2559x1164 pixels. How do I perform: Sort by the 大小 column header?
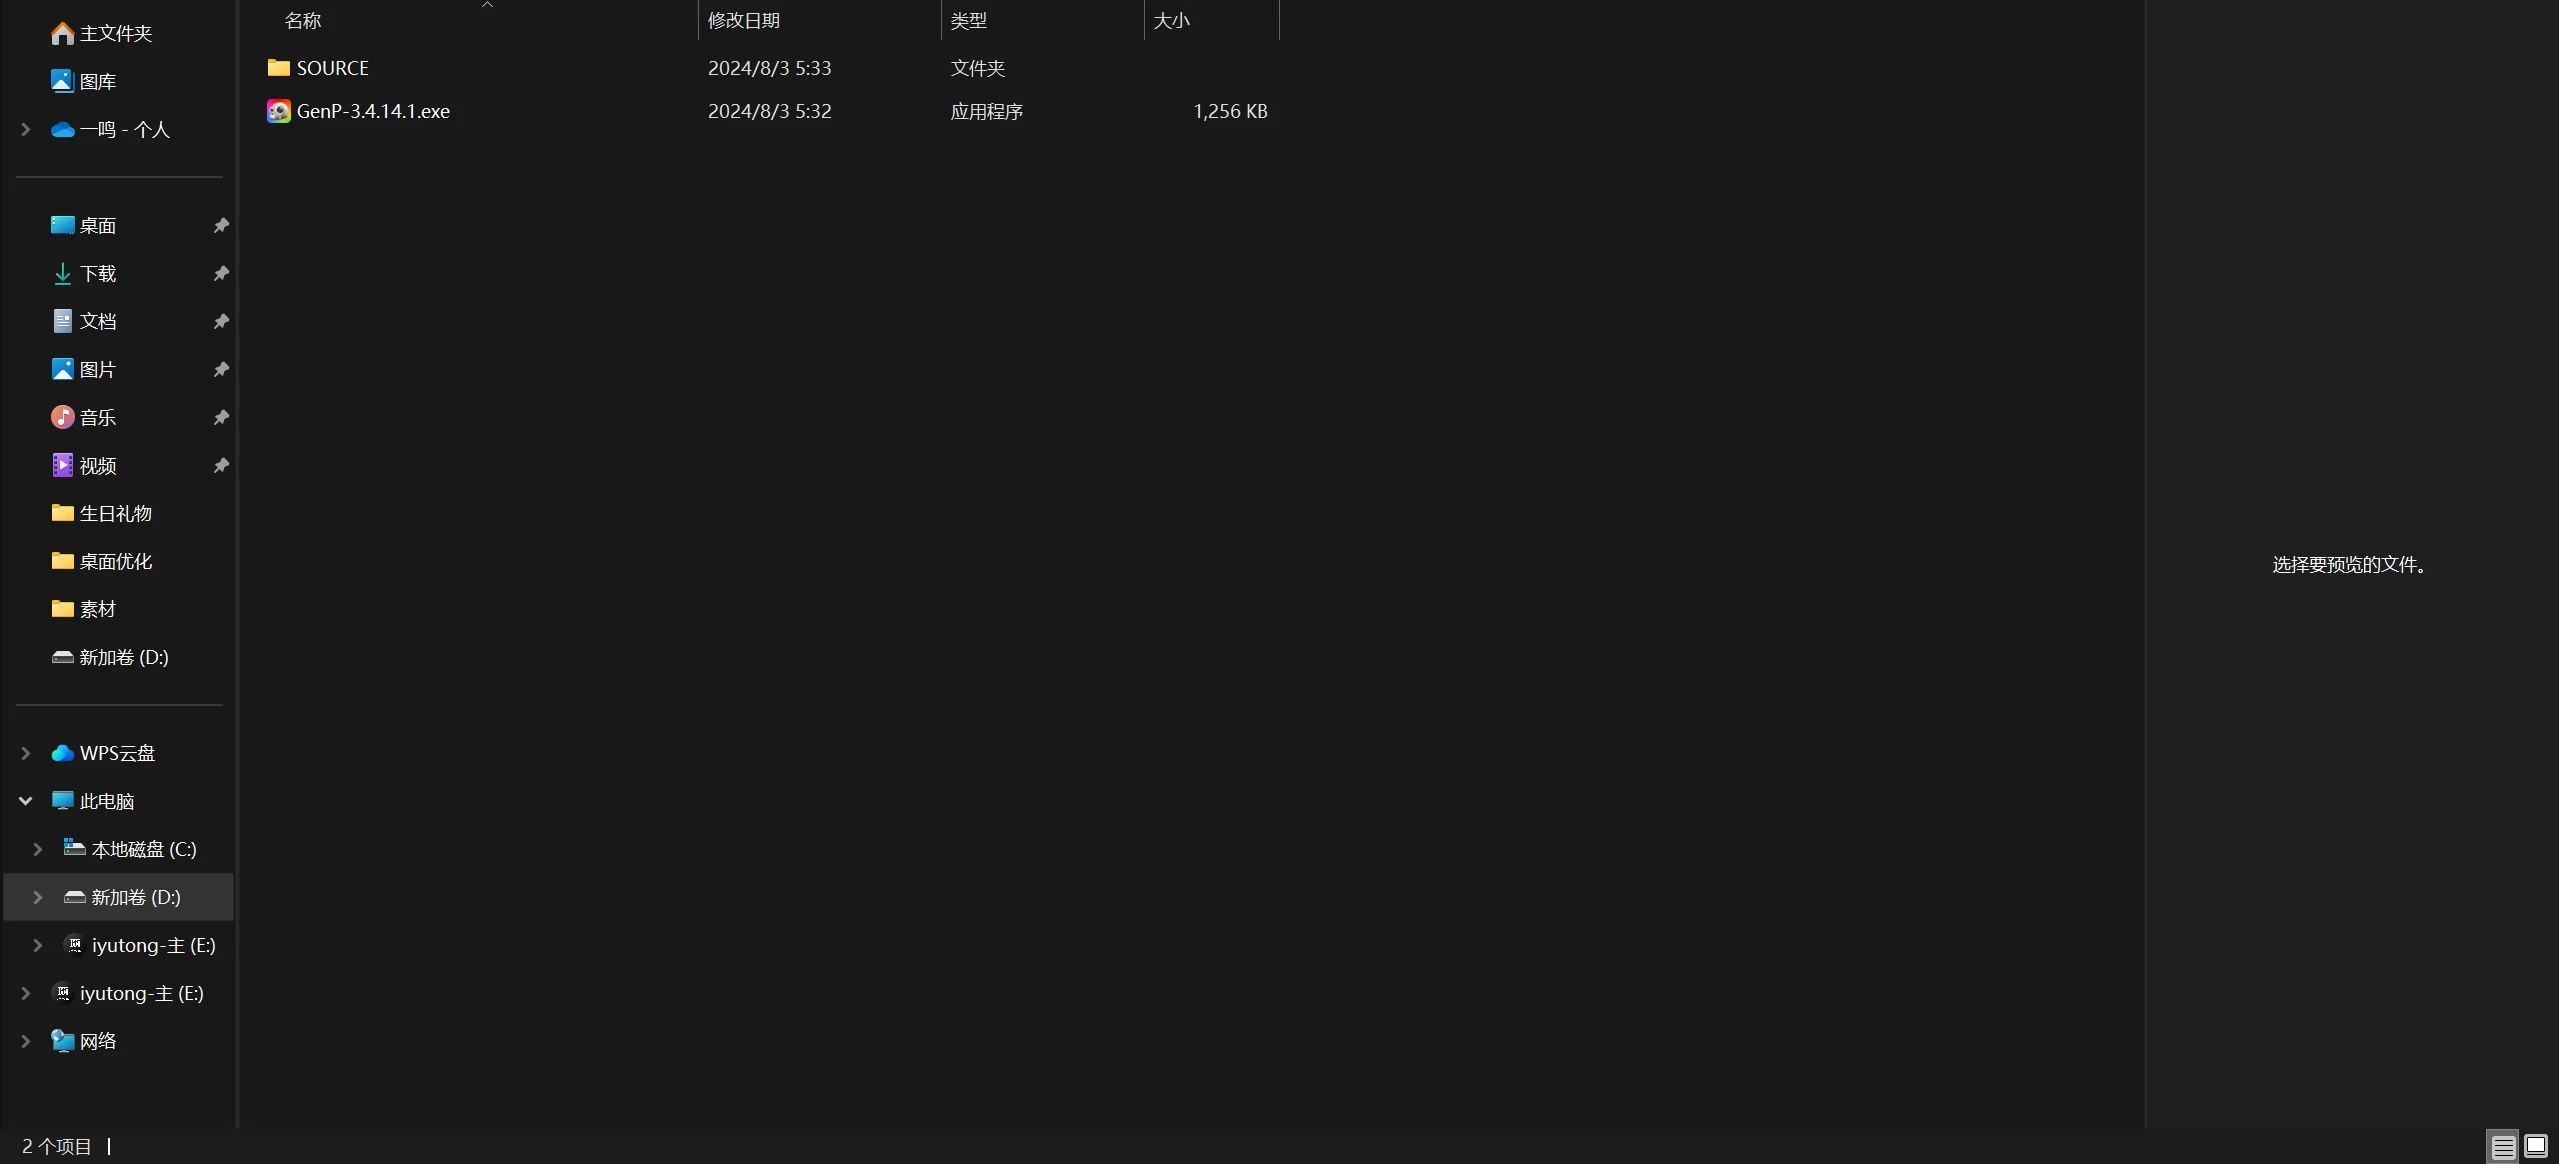pos(1171,20)
